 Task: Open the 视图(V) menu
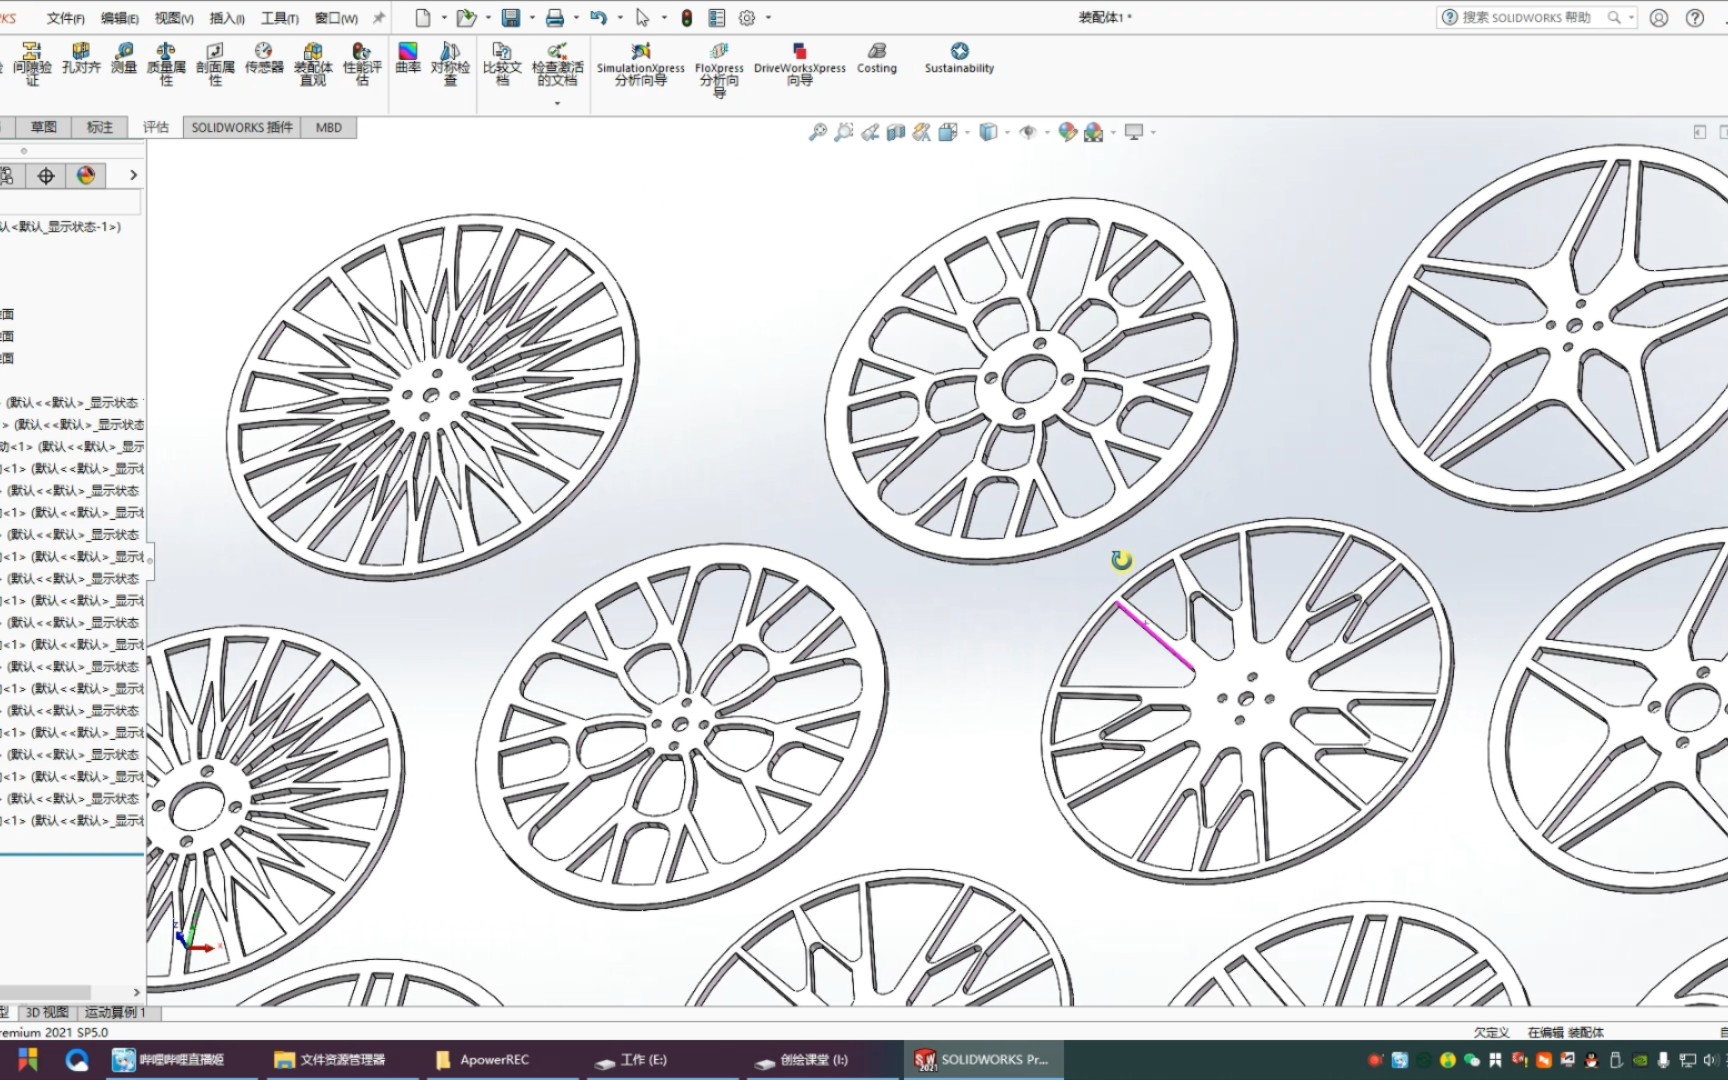(x=174, y=18)
